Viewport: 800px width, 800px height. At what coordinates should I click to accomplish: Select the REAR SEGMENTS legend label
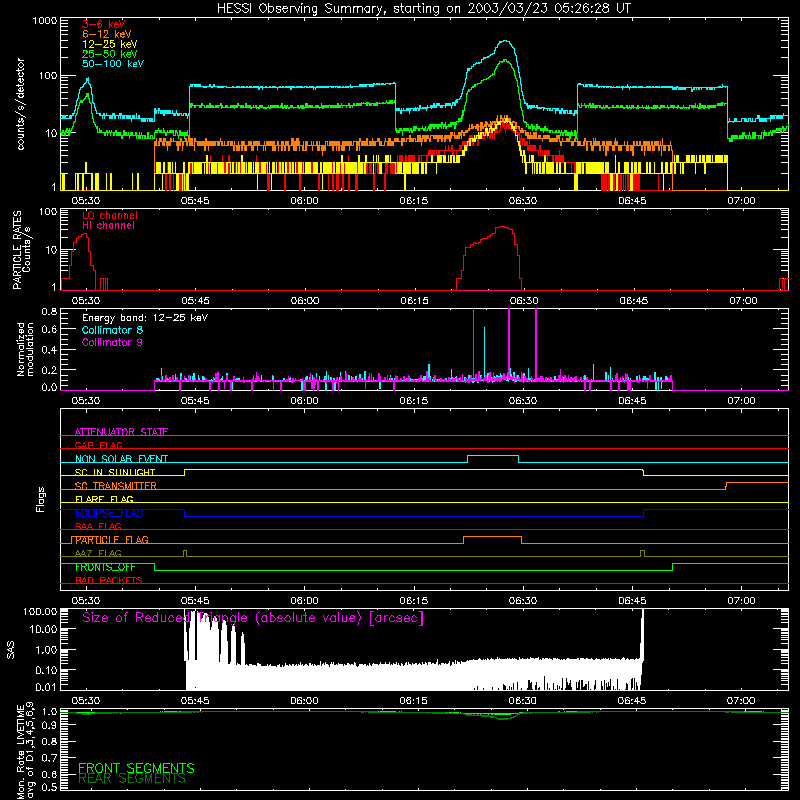tap(132, 779)
